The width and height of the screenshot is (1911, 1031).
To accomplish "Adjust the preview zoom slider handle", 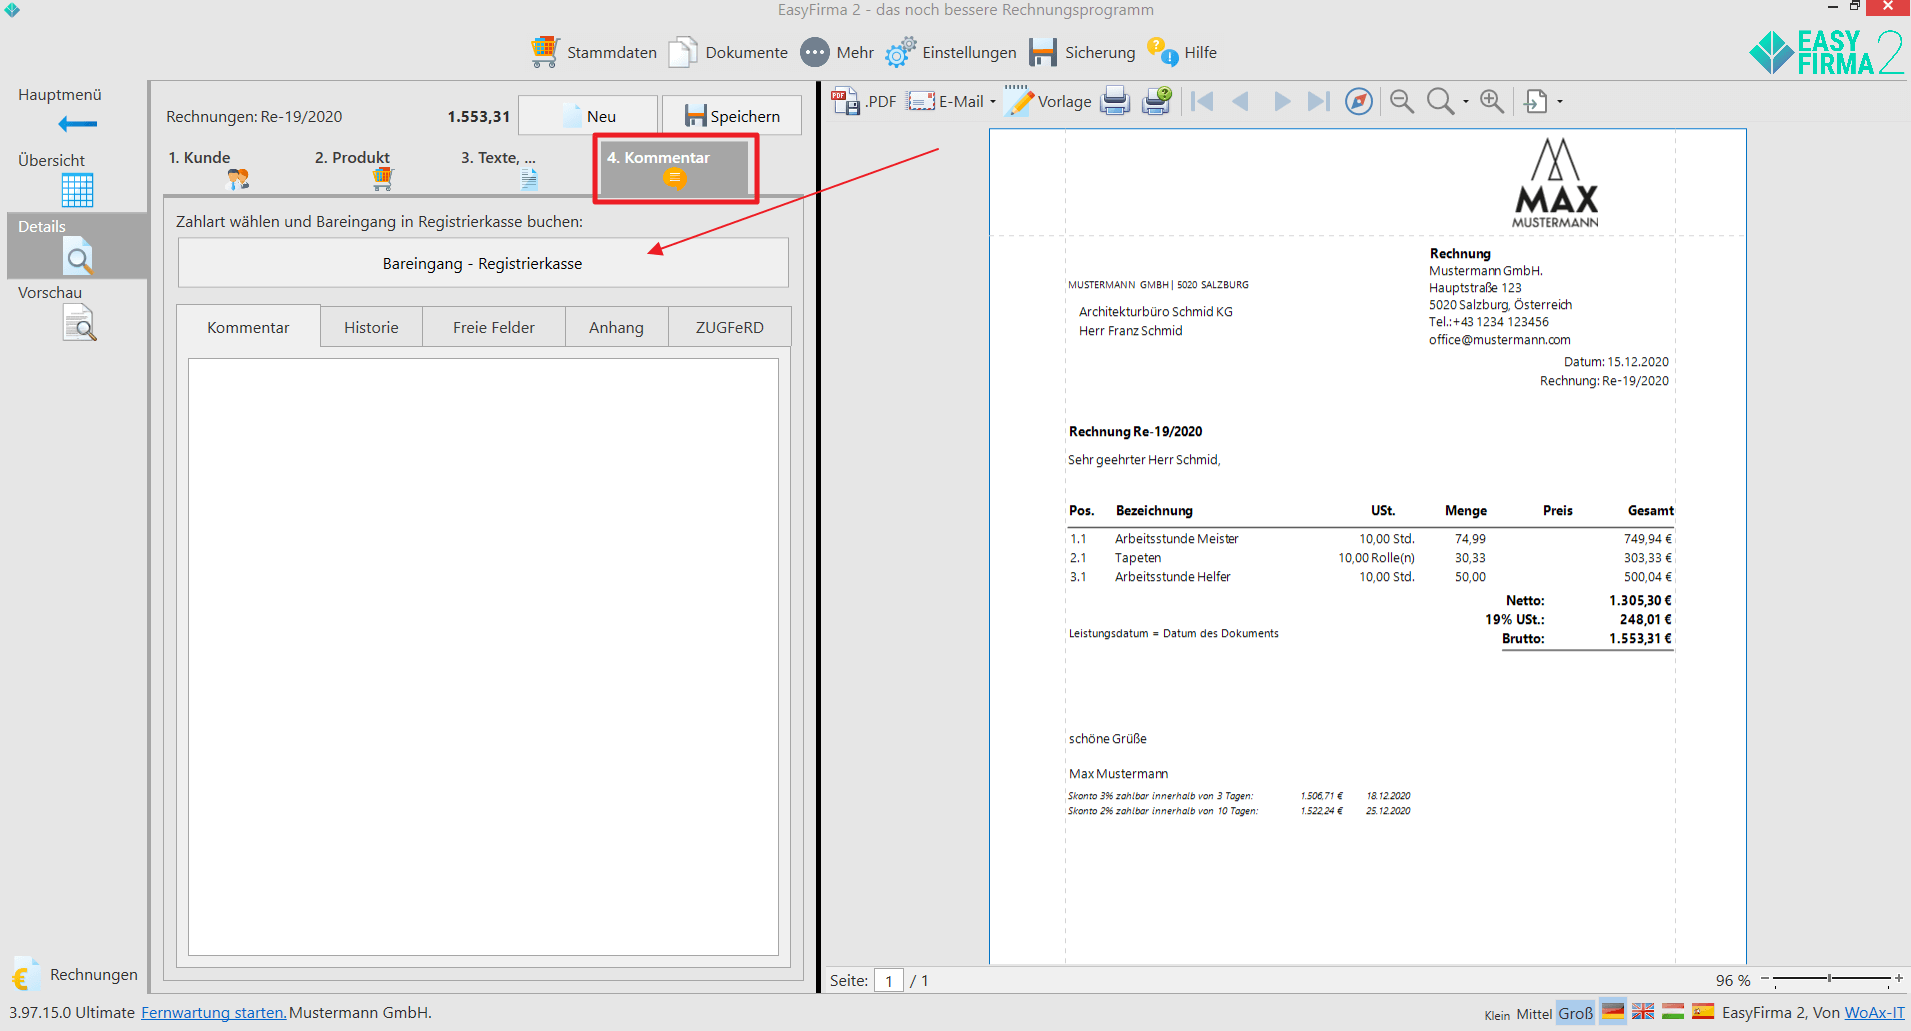I will [1829, 978].
